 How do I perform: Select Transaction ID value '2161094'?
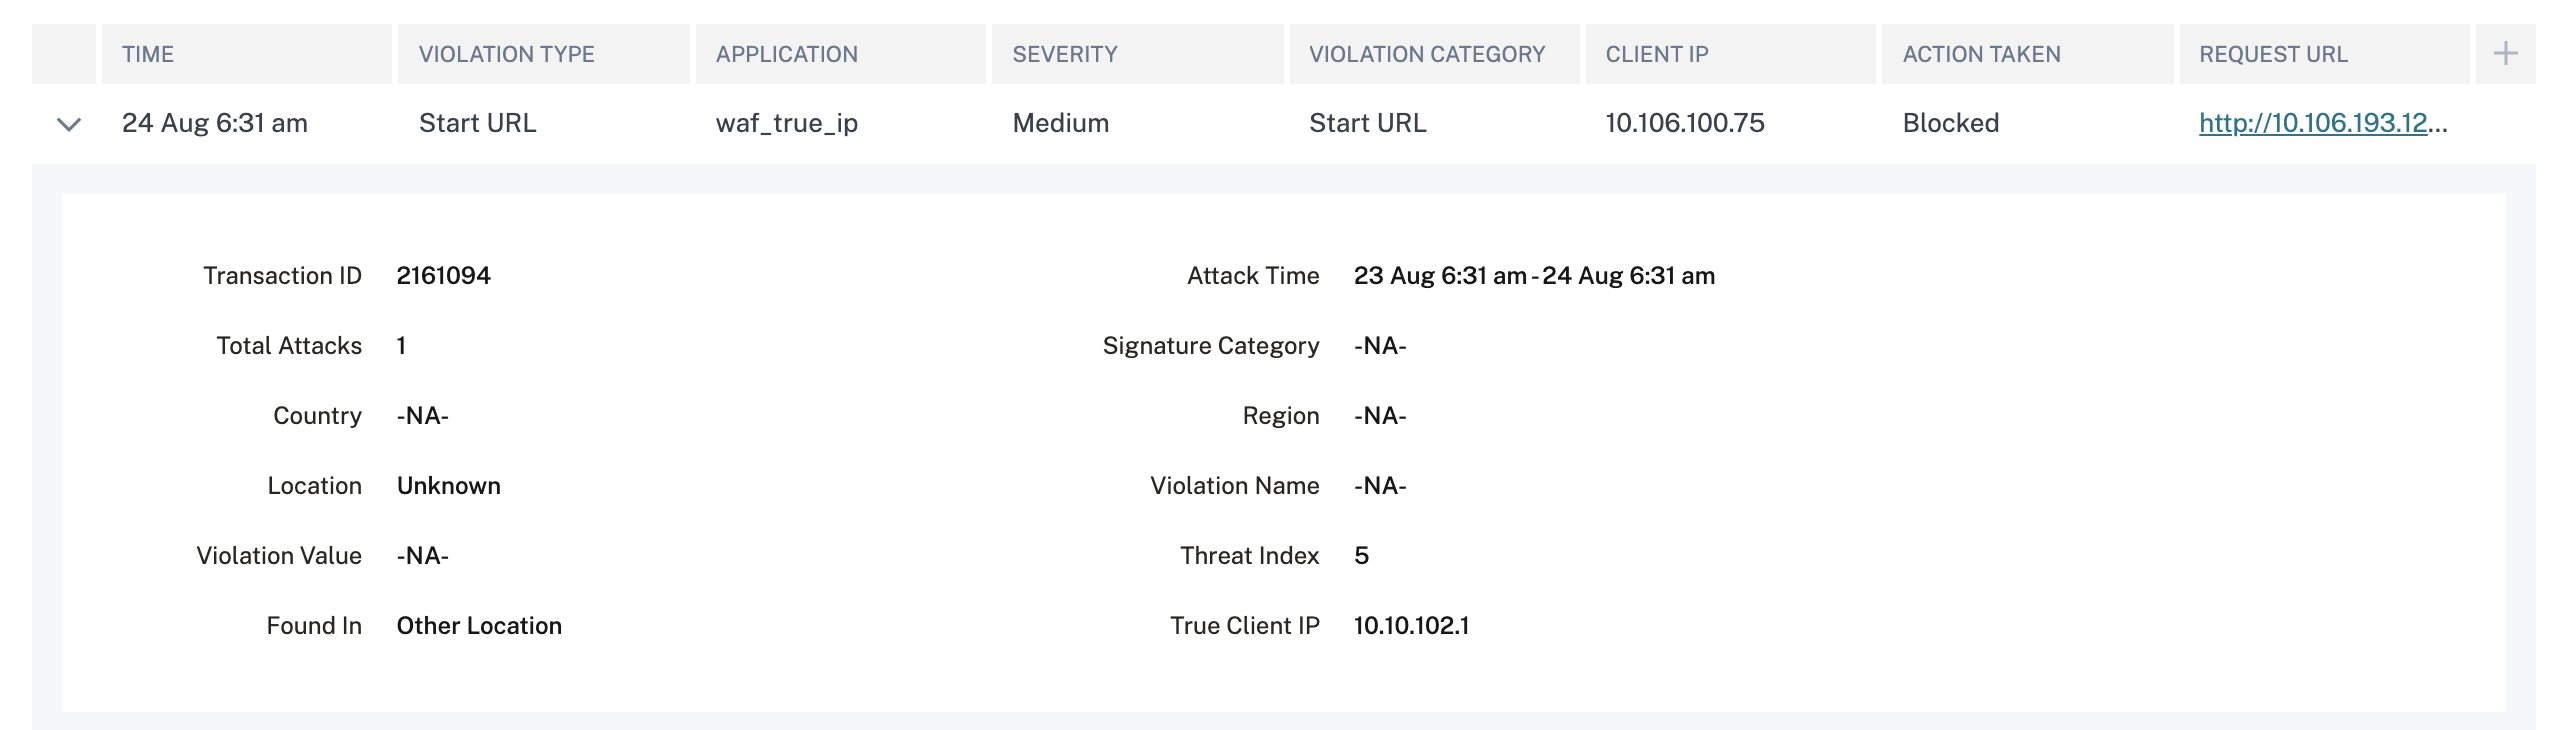point(444,276)
